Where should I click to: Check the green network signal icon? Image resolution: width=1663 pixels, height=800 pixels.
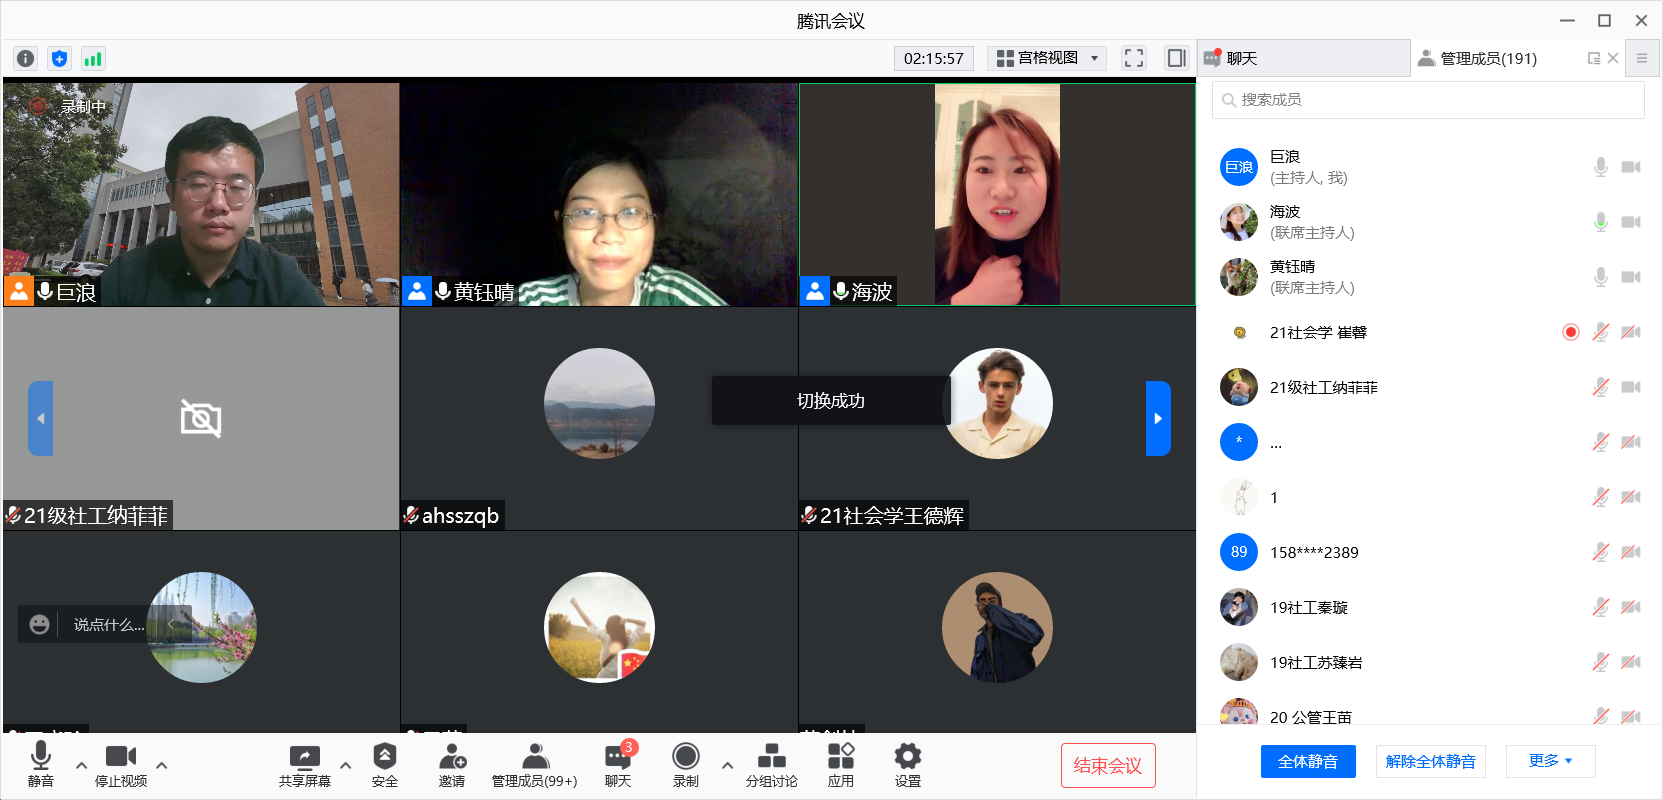pos(93,59)
